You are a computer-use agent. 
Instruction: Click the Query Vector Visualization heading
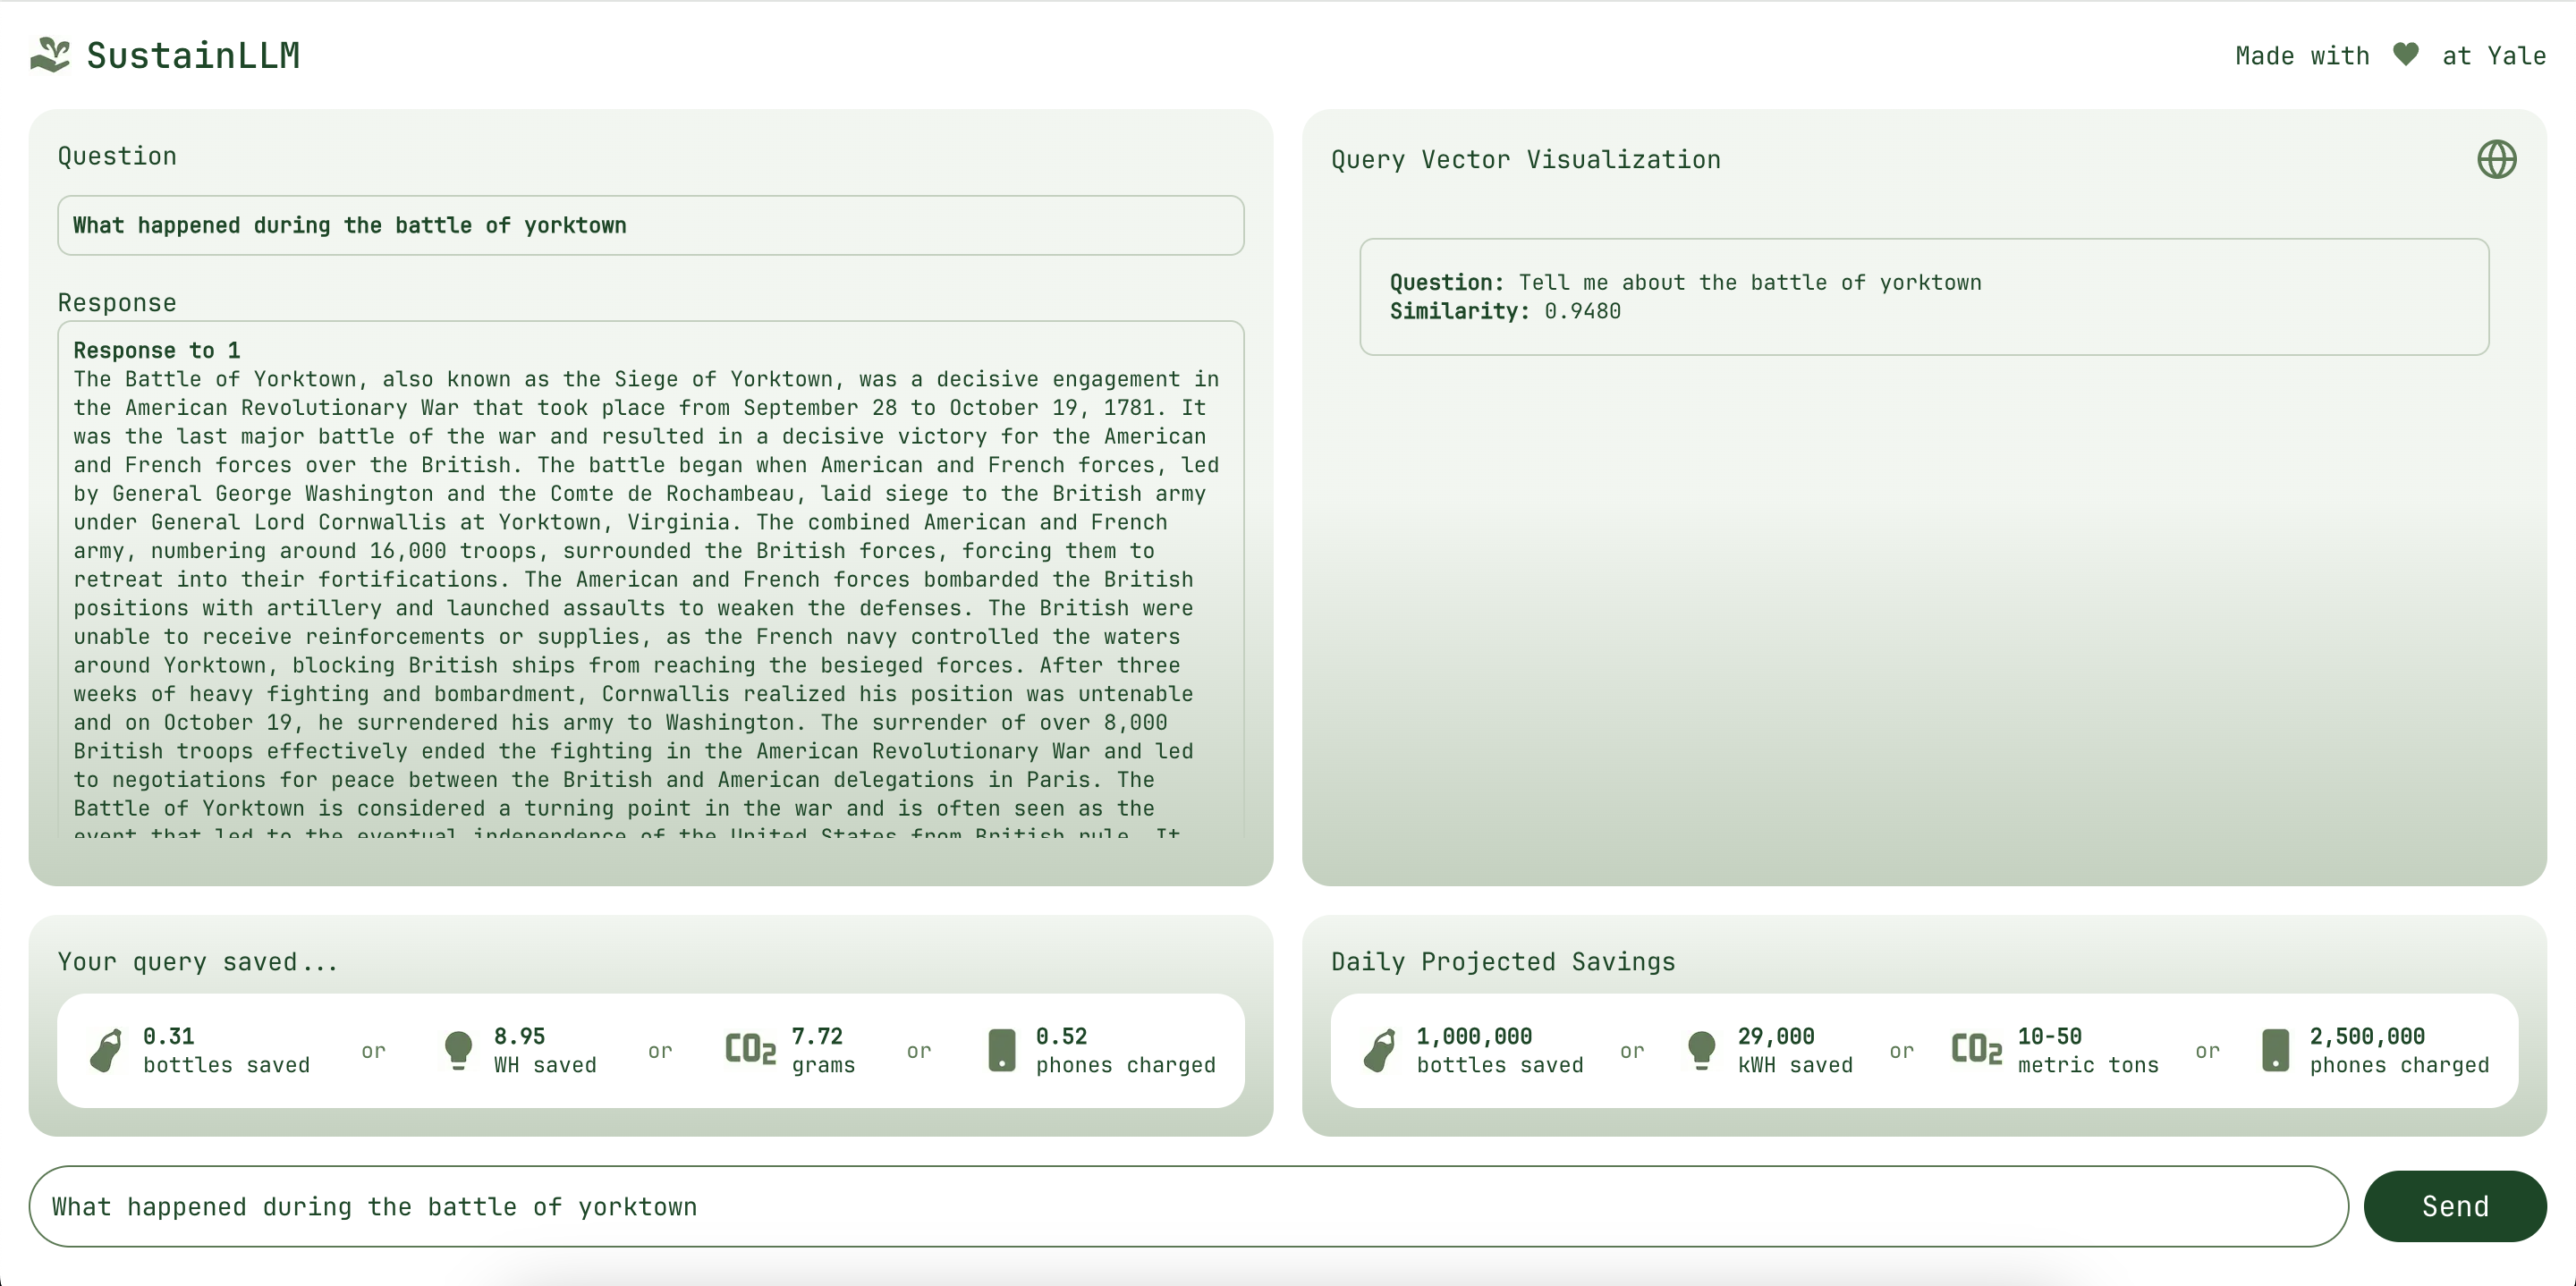tap(1525, 160)
